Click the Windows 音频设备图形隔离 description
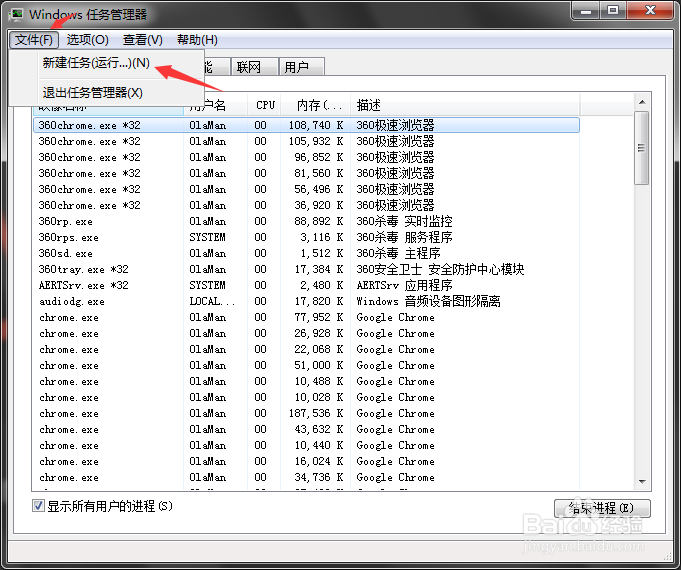 [428, 301]
